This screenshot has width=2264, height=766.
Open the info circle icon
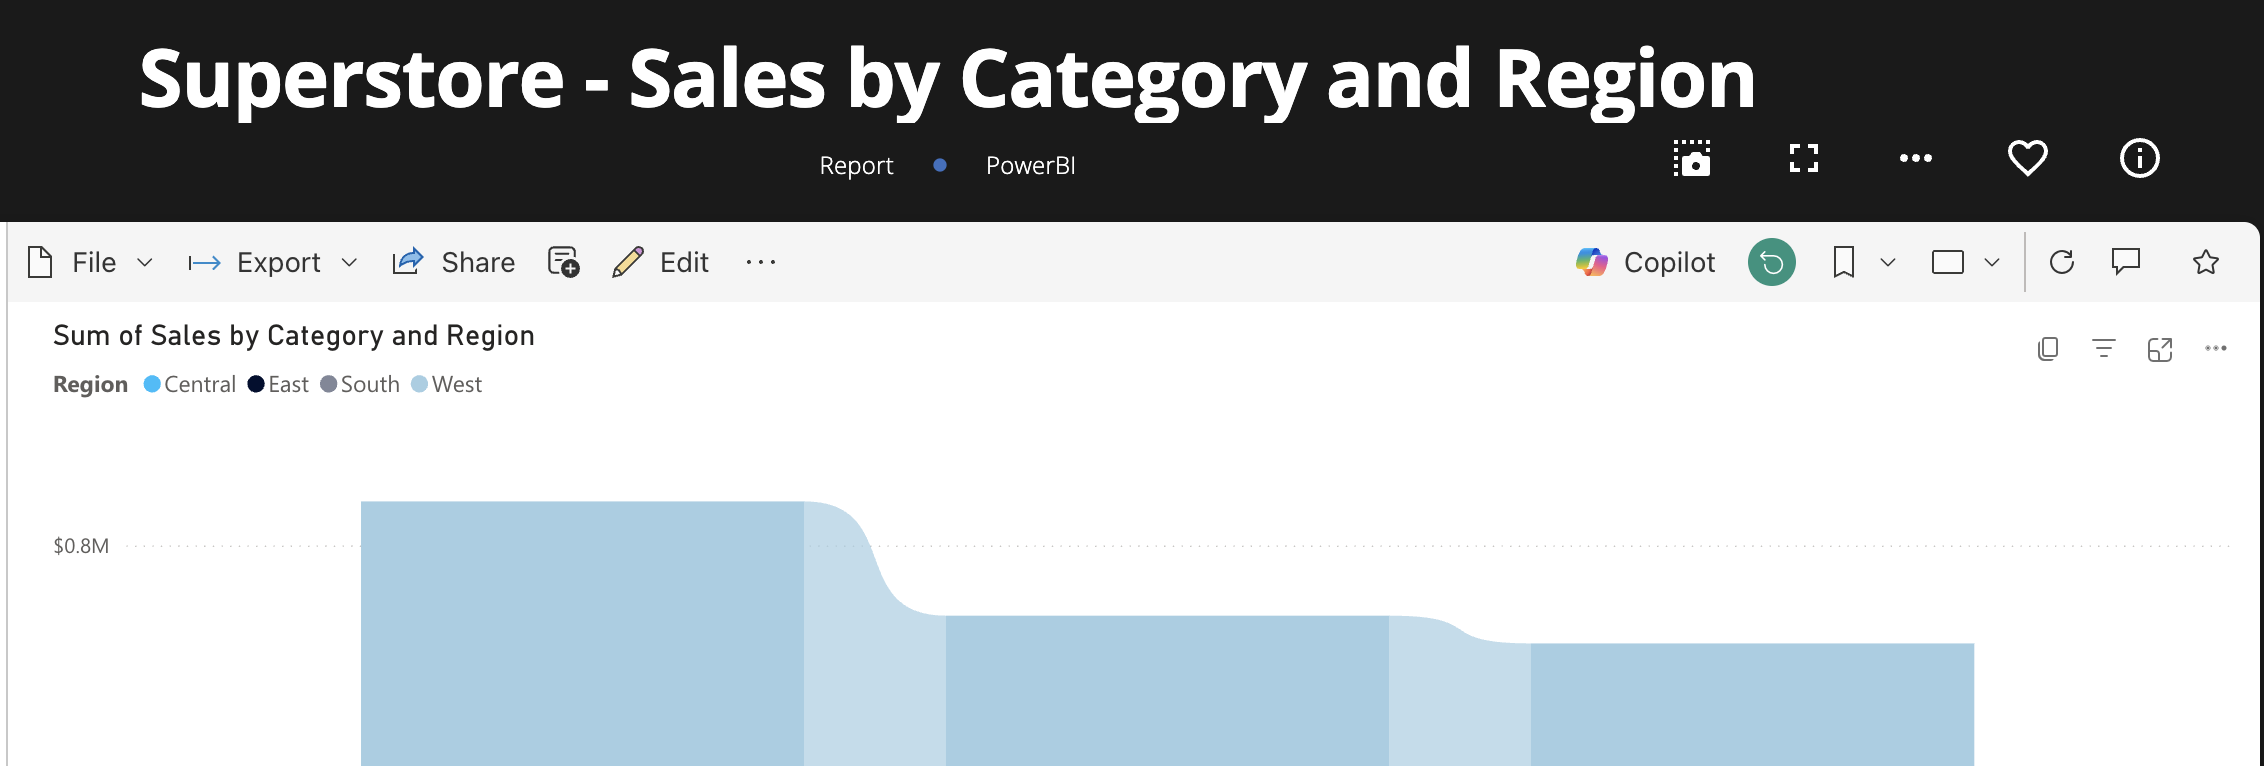(x=2139, y=158)
